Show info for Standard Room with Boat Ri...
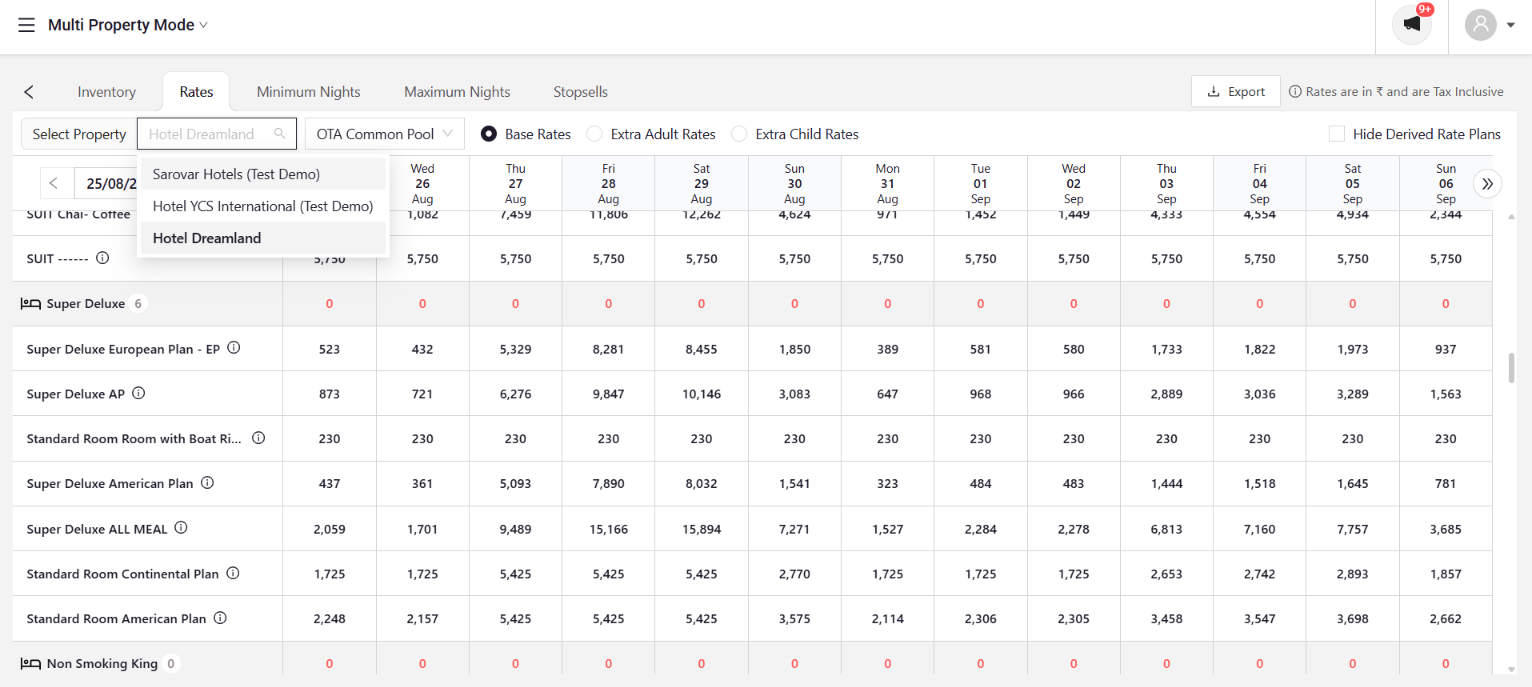This screenshot has width=1532, height=687. 258,438
